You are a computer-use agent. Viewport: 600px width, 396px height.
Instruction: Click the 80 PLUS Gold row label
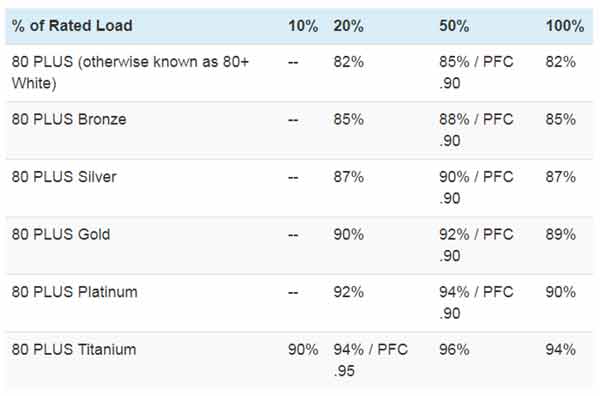pyautogui.click(x=61, y=234)
